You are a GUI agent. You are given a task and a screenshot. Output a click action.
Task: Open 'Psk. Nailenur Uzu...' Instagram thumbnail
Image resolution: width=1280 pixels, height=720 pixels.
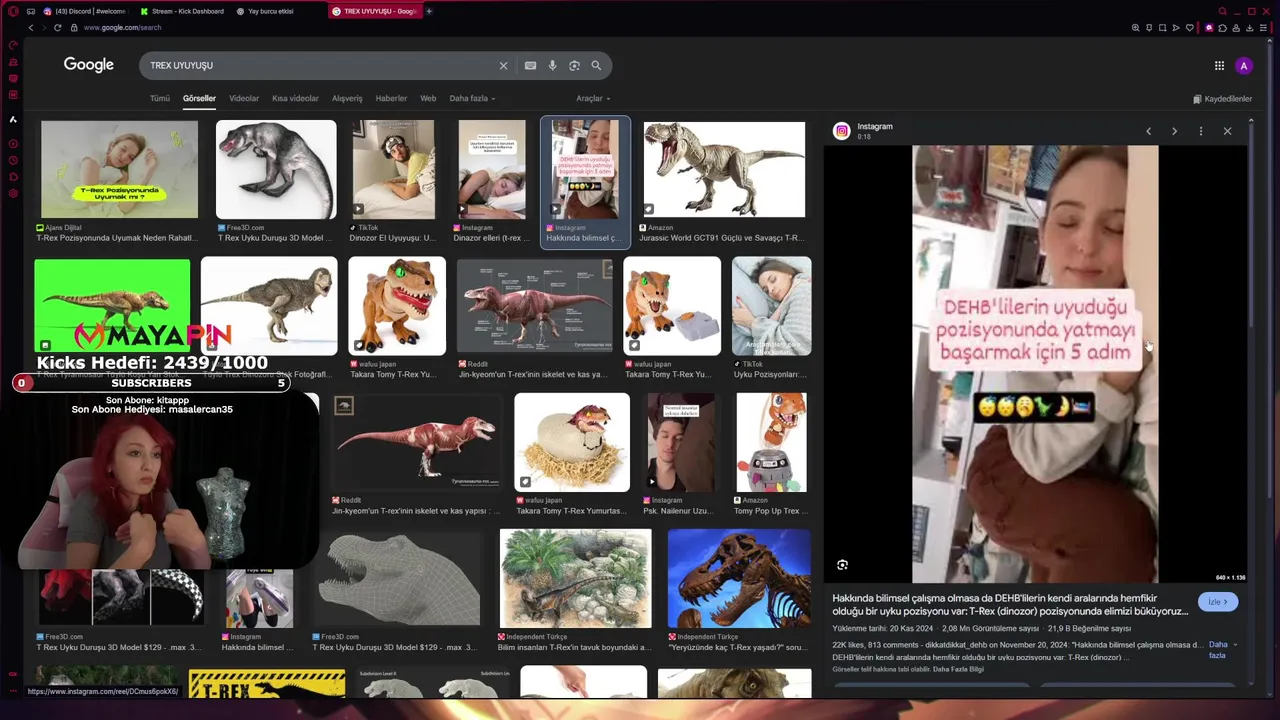pyautogui.click(x=680, y=442)
